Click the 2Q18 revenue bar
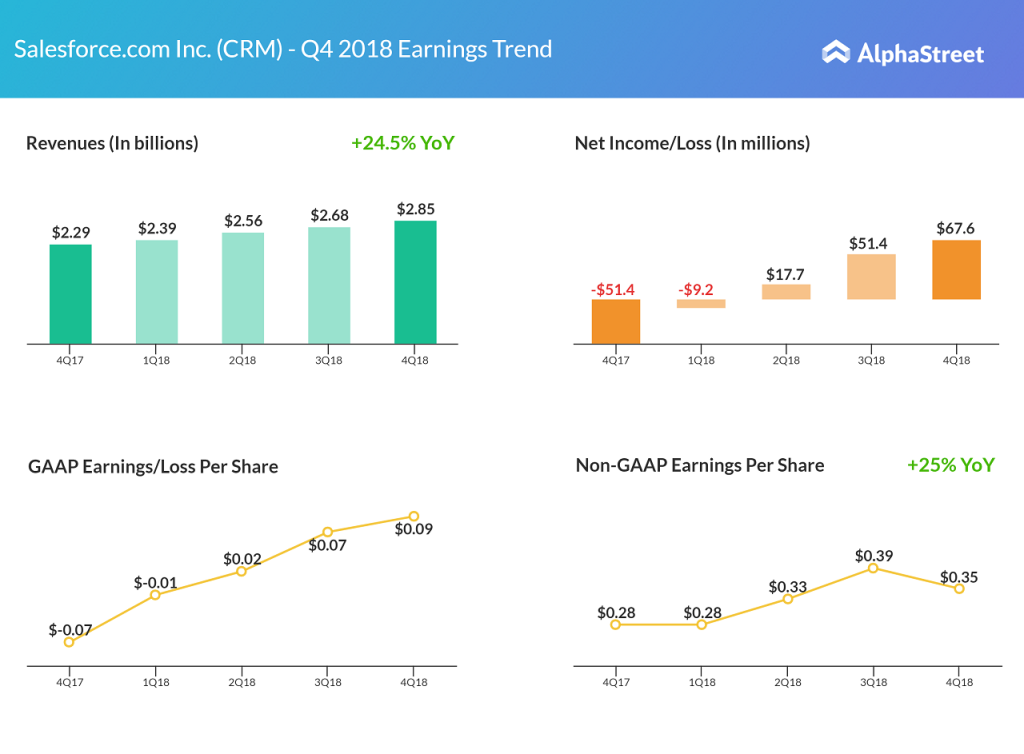Image resolution: width=1024 pixels, height=754 pixels. click(x=242, y=288)
